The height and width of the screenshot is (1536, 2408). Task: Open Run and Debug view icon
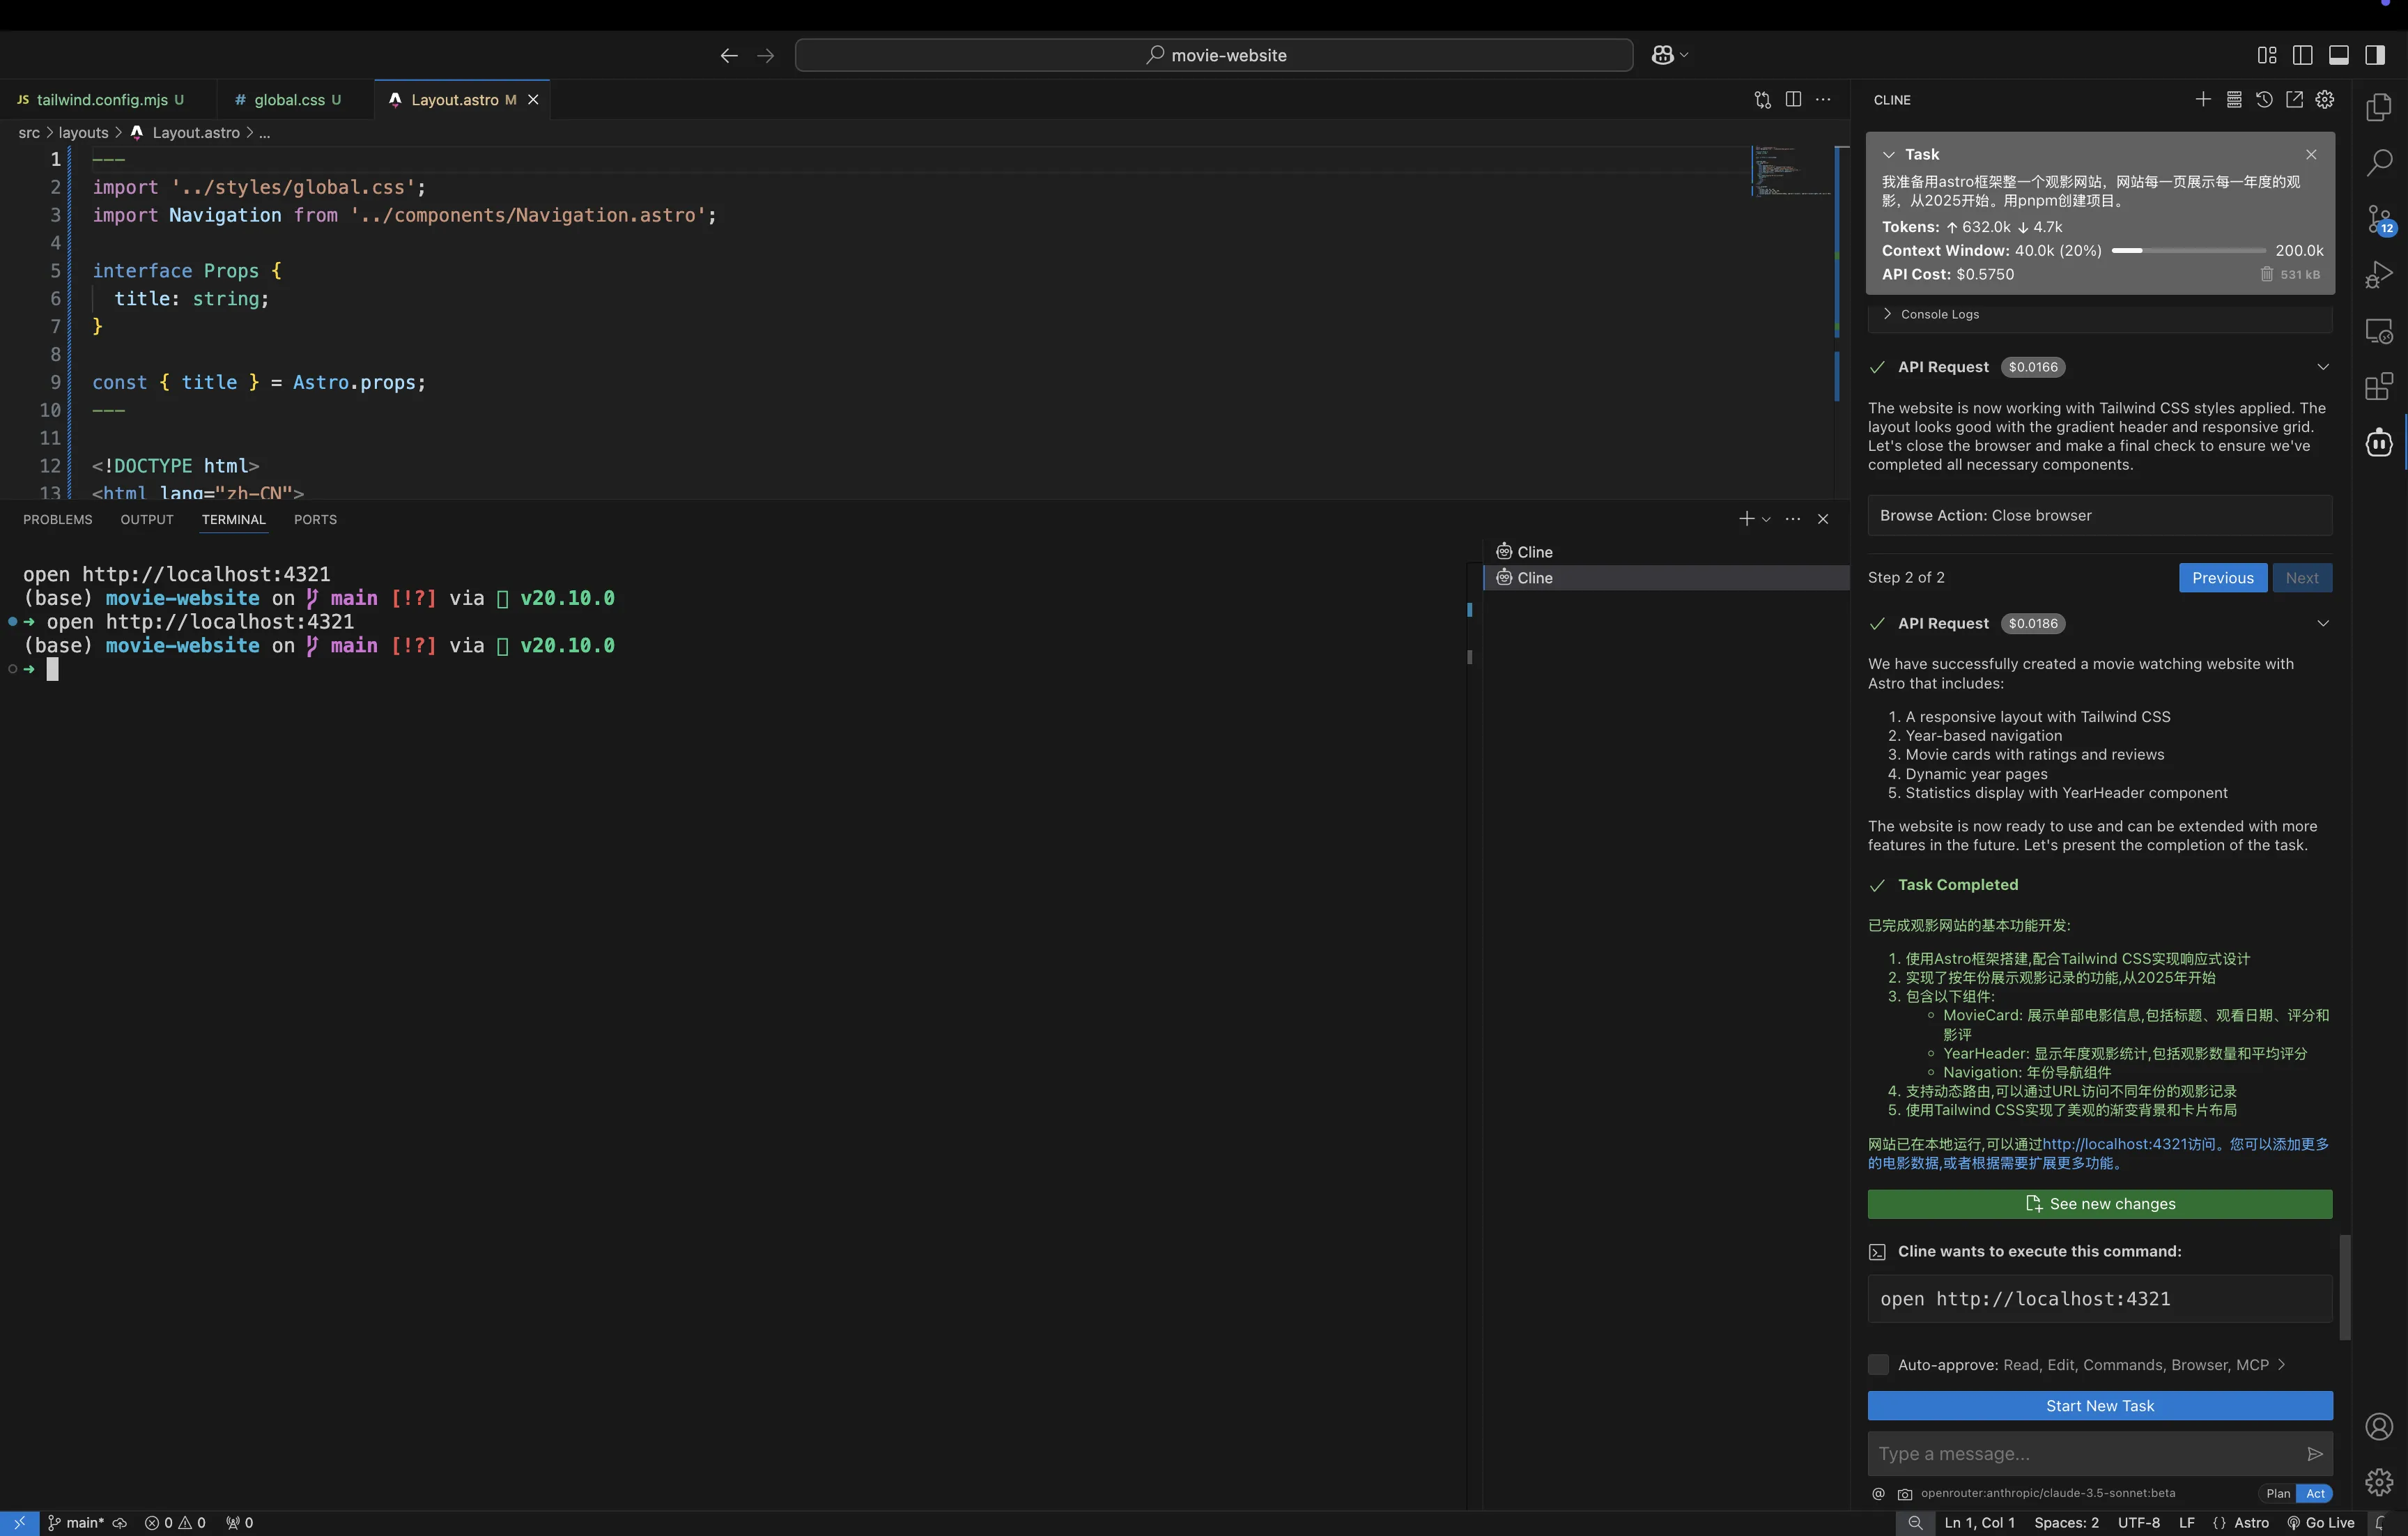pos(2379,274)
